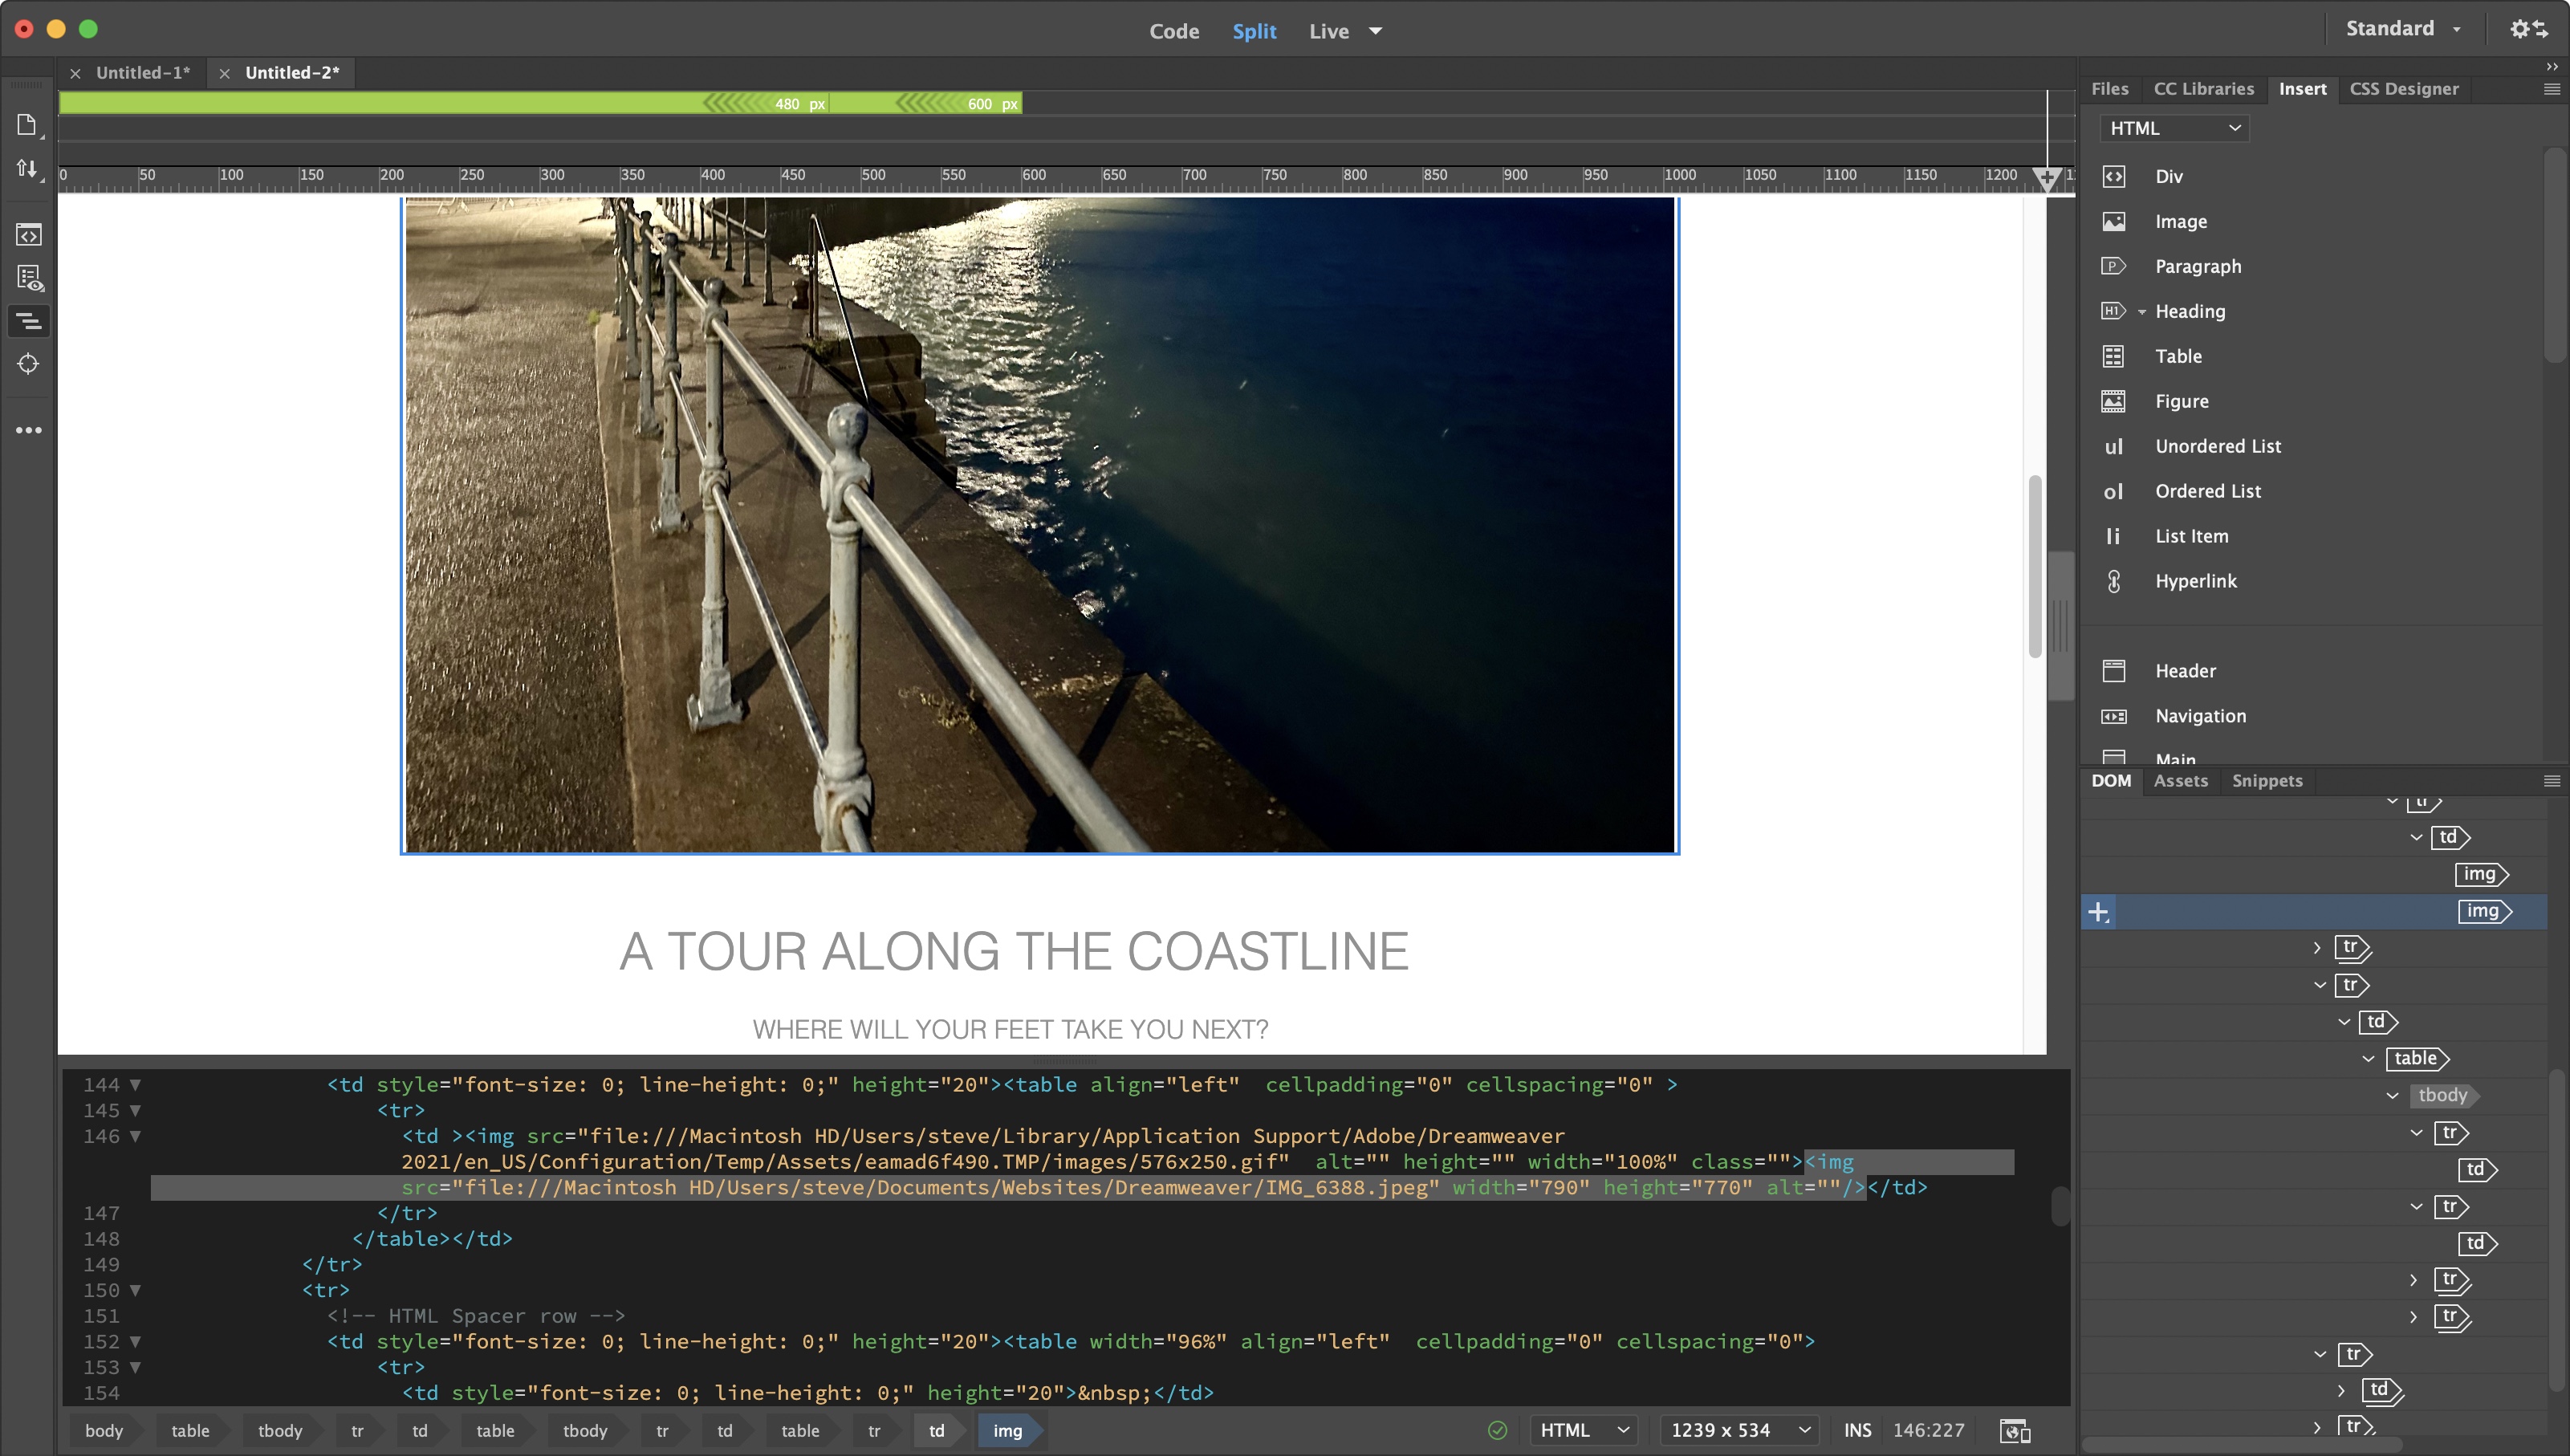
Task: Click the CC Libraries panel tab
Action: pyautogui.click(x=2203, y=87)
